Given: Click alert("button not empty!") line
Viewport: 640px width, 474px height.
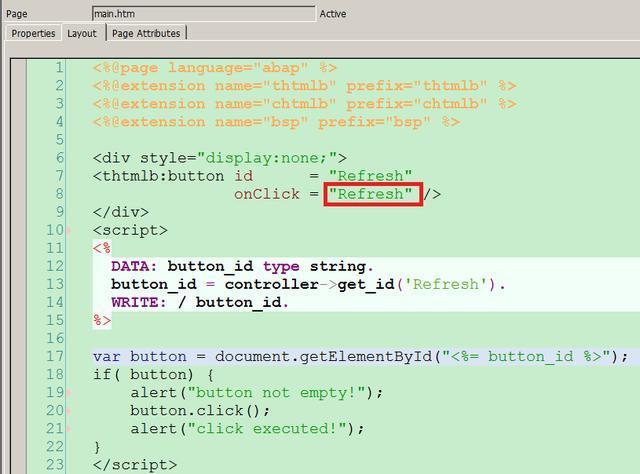Looking at the screenshot, I should pos(257,393).
